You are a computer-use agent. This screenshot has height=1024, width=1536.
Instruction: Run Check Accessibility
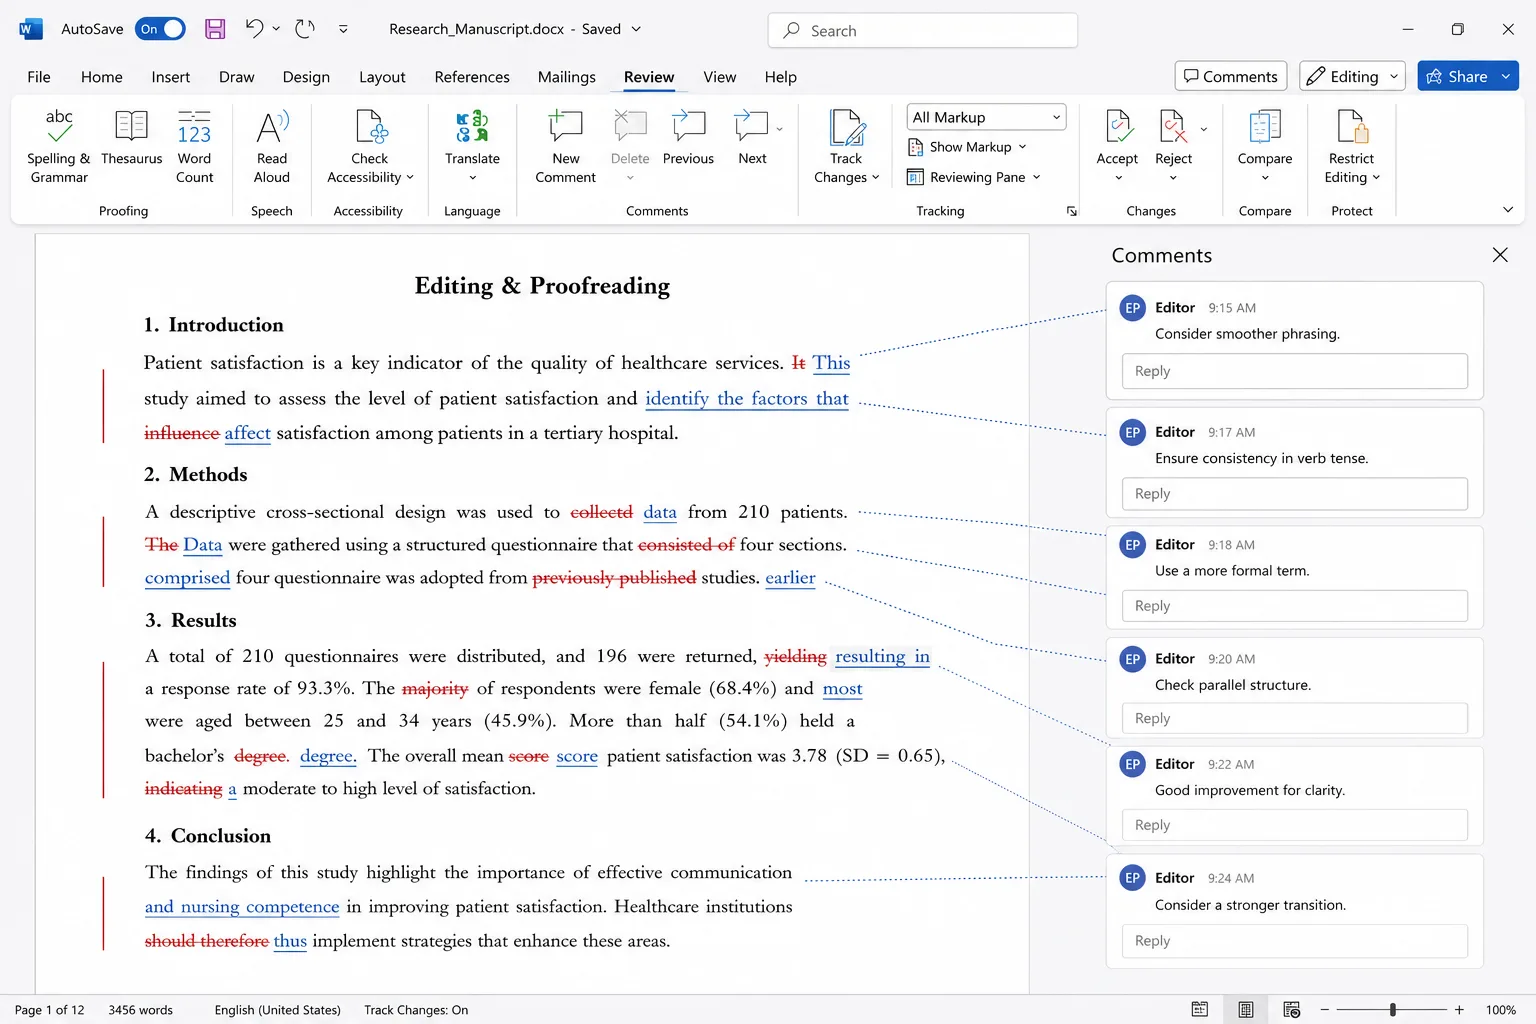click(x=369, y=146)
